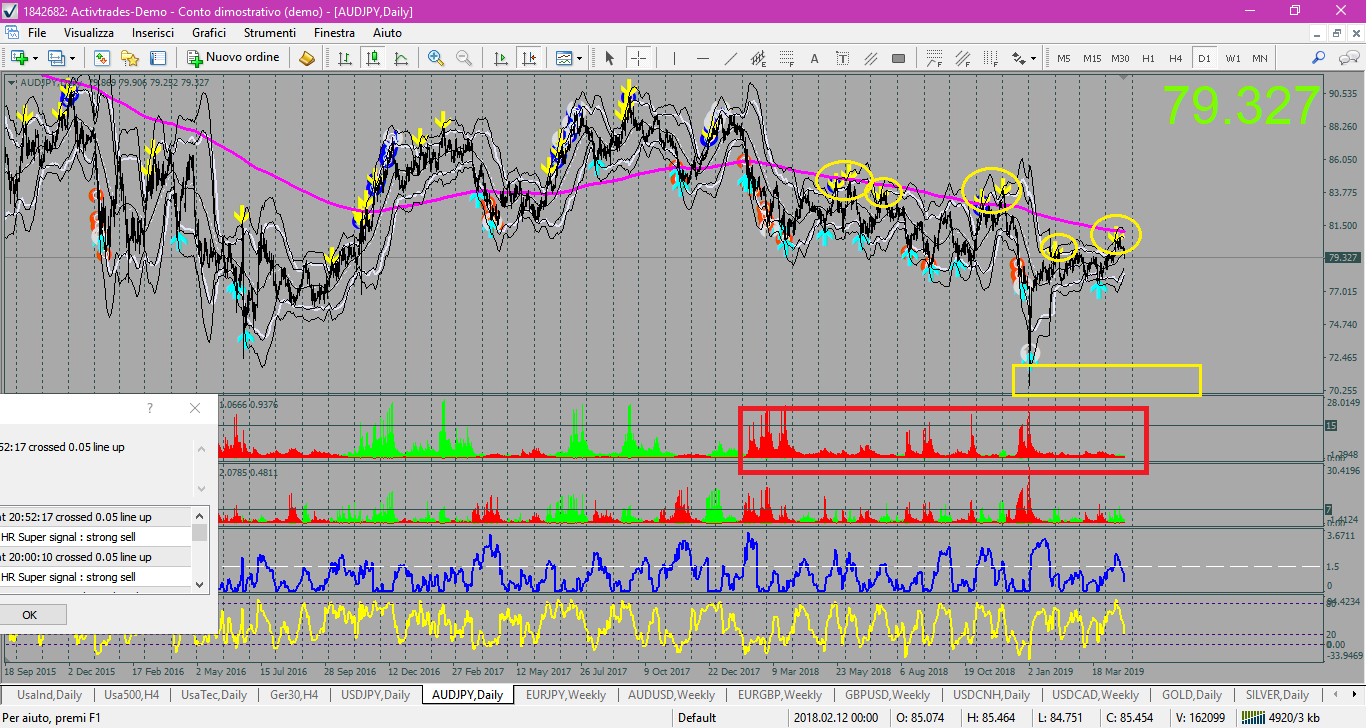Switch to the M15 timeframe

(1092, 58)
